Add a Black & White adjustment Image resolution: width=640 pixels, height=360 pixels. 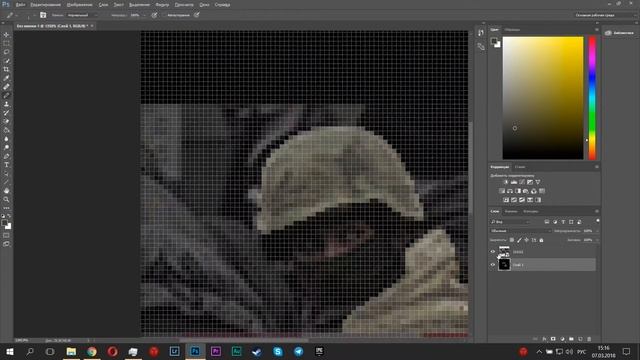(518, 191)
